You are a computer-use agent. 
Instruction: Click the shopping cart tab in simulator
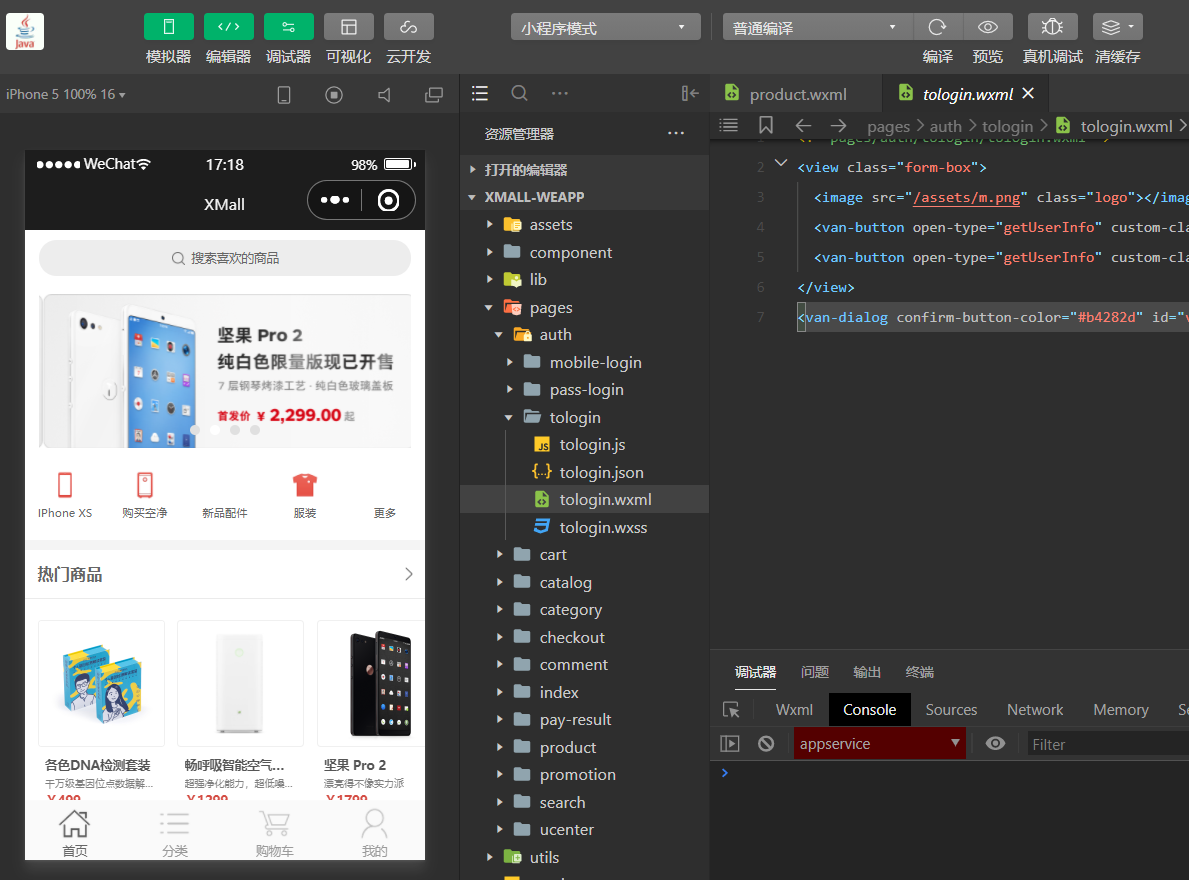click(x=275, y=834)
